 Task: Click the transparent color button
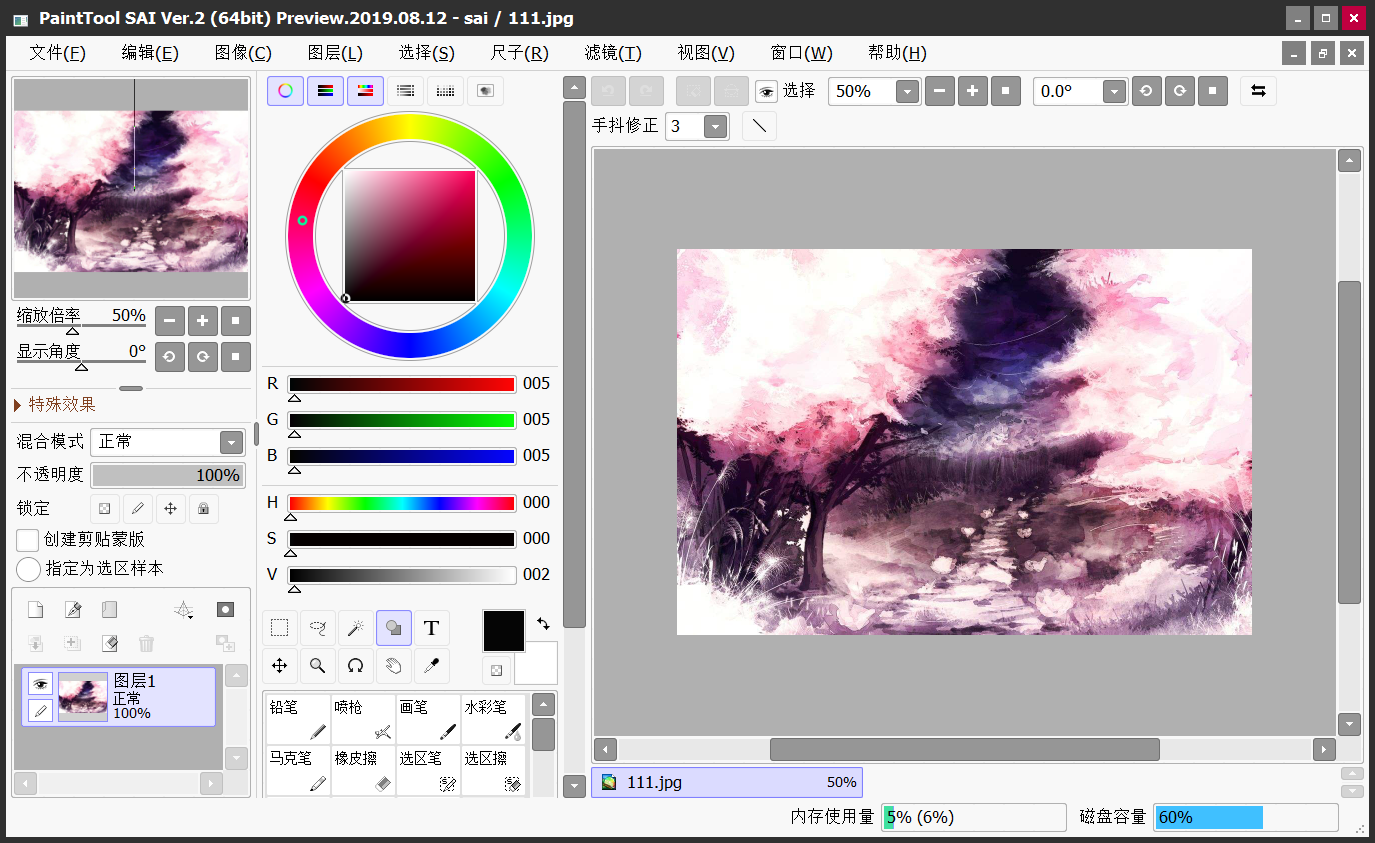pos(496,670)
